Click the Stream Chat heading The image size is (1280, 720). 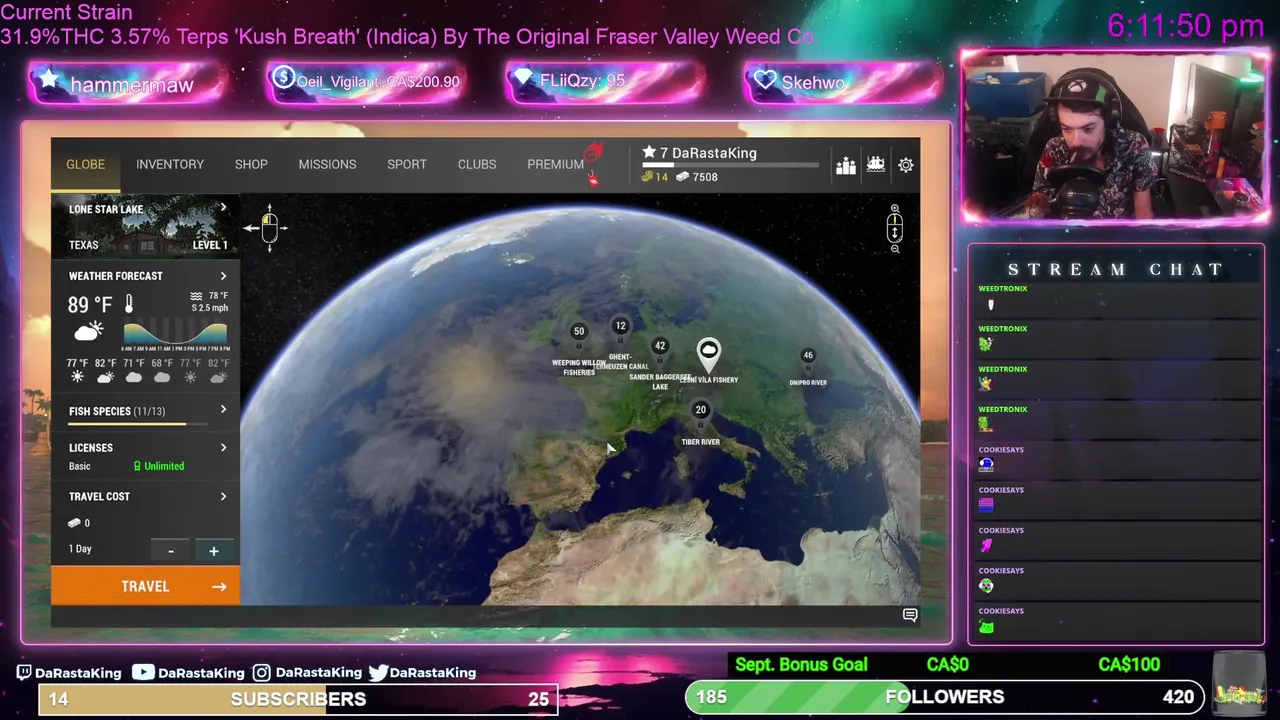[1115, 269]
